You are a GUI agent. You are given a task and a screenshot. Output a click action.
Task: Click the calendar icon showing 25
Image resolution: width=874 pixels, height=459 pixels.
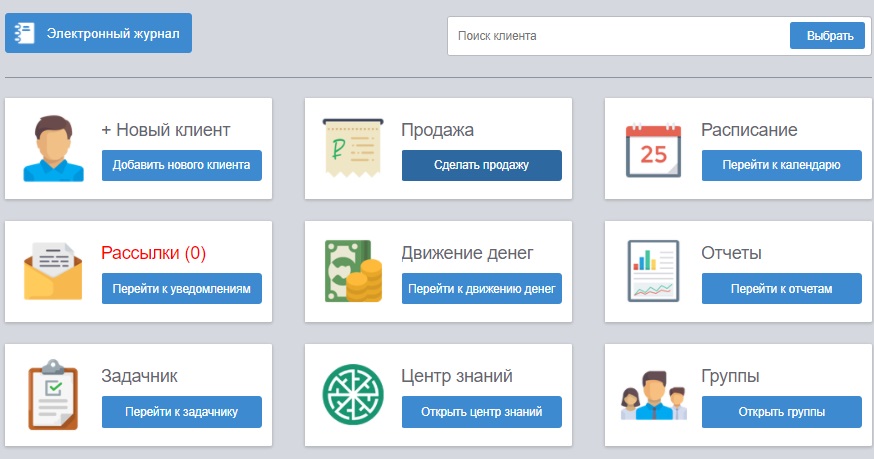pyautogui.click(x=653, y=151)
